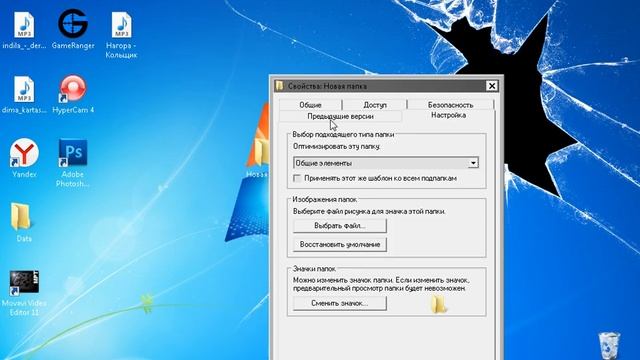Open the Нагора - Кольщик MP3 file

click(121, 25)
